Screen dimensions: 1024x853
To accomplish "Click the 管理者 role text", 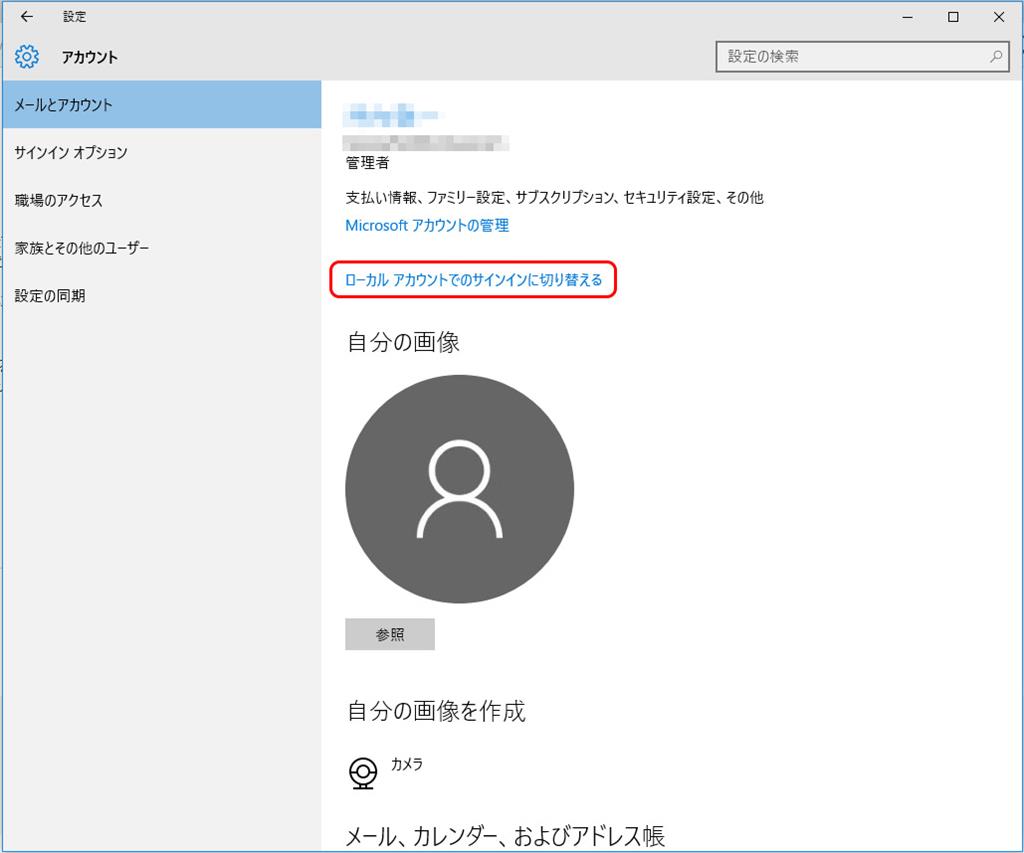I will click(367, 163).
